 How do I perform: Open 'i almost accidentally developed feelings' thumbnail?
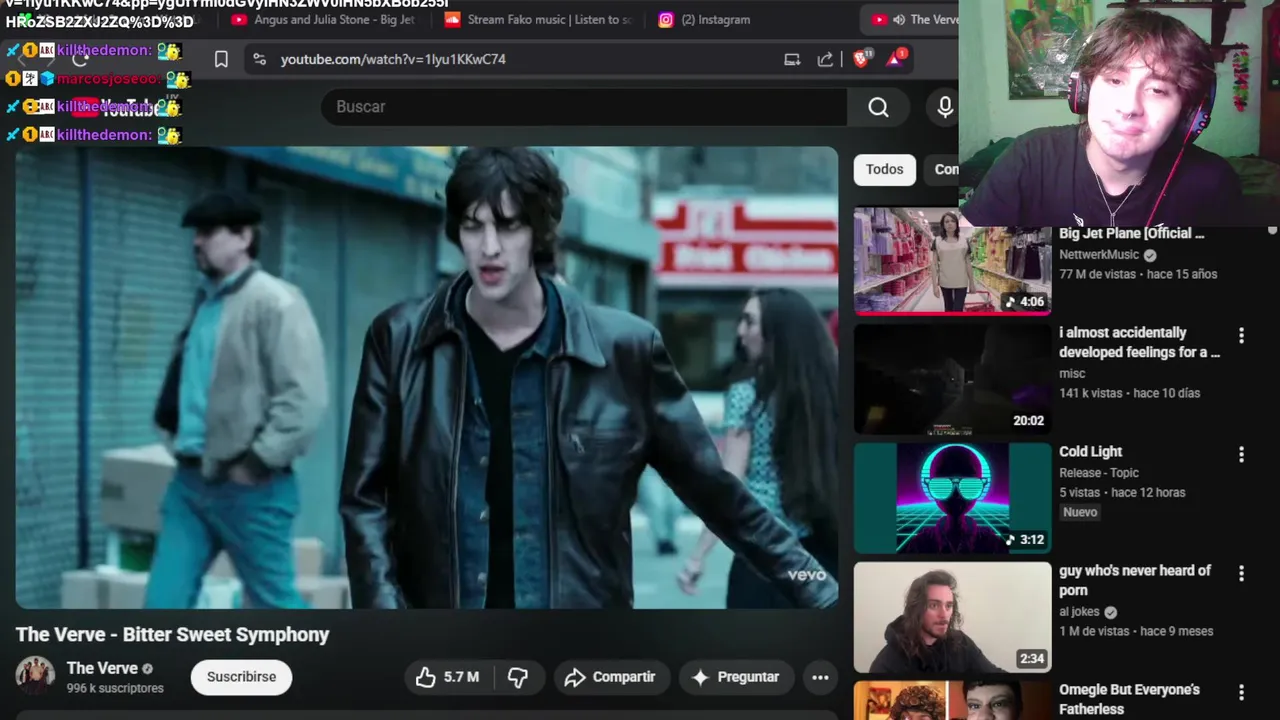click(952, 379)
